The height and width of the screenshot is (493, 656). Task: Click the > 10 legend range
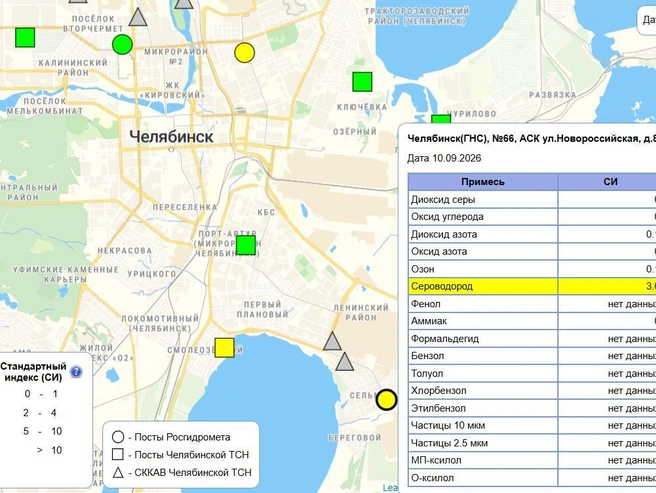point(49,450)
